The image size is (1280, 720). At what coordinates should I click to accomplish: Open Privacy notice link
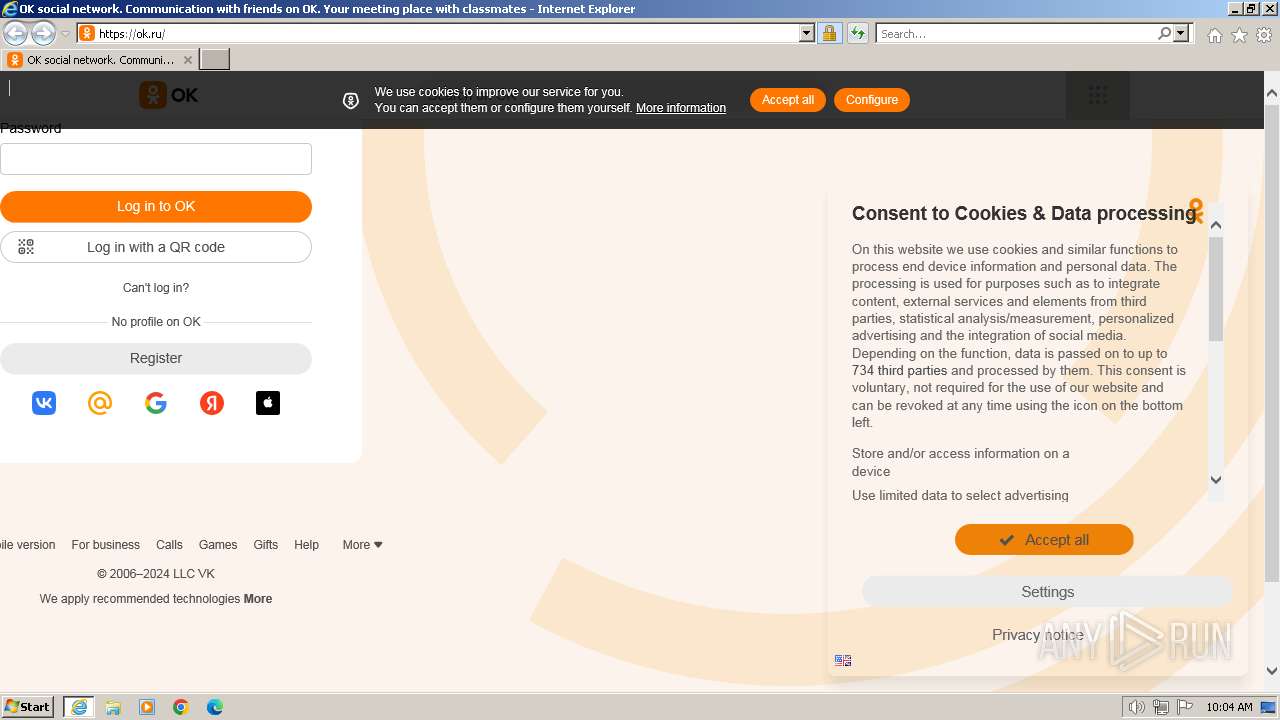click(1037, 635)
